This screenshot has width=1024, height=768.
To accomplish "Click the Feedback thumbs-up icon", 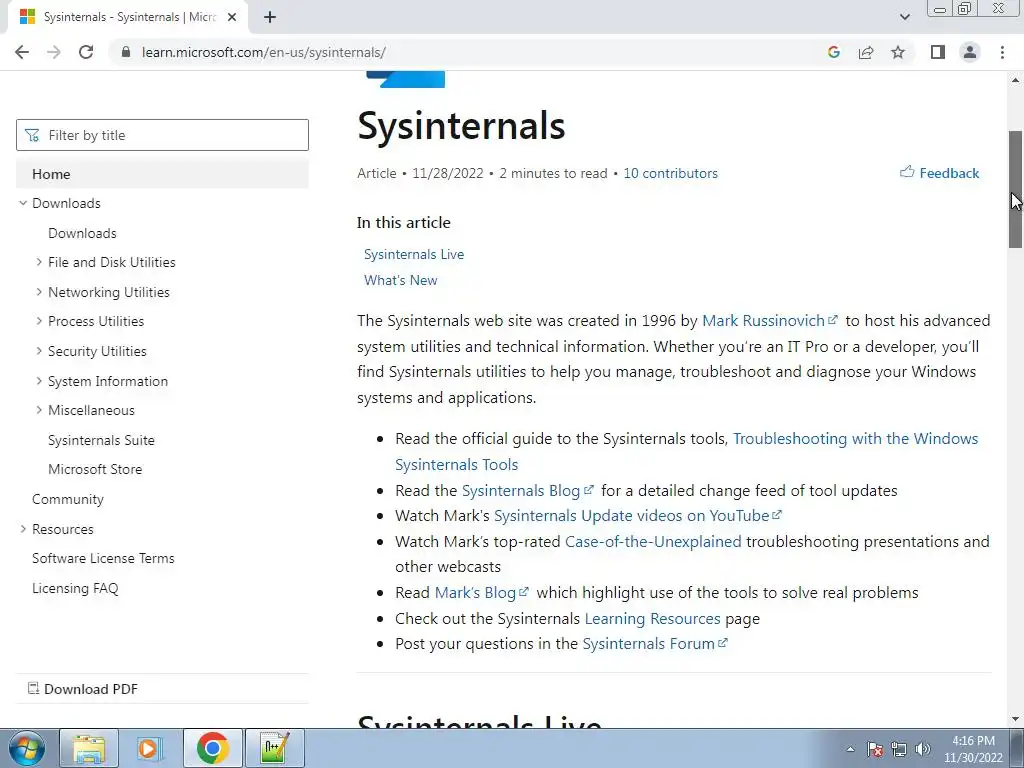I will point(906,172).
